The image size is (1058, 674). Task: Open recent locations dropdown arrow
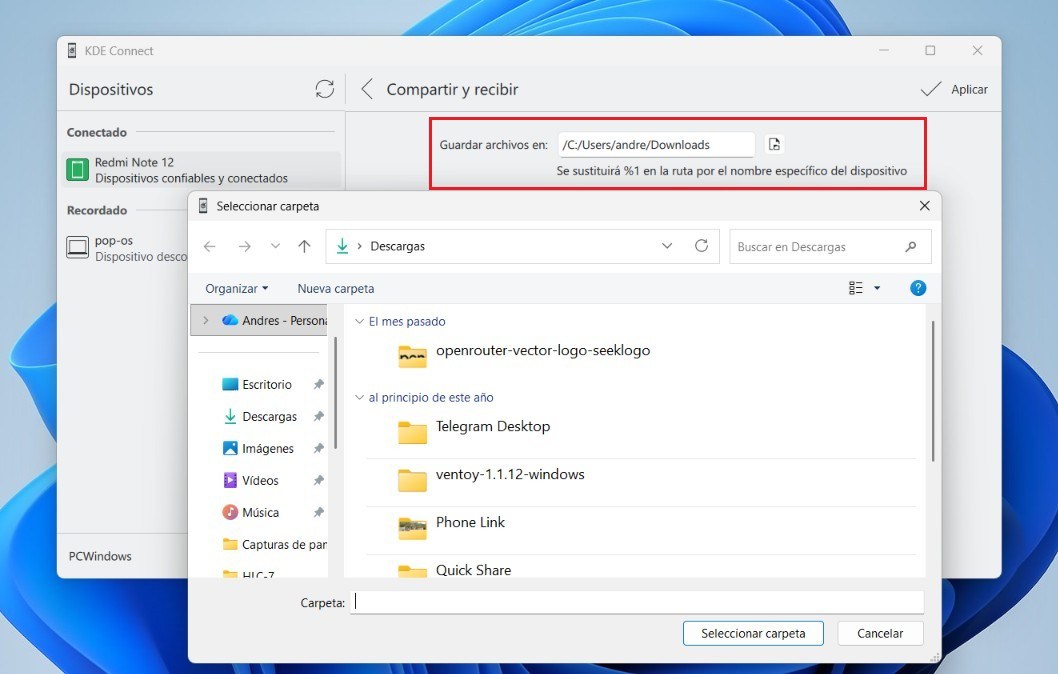pos(275,246)
